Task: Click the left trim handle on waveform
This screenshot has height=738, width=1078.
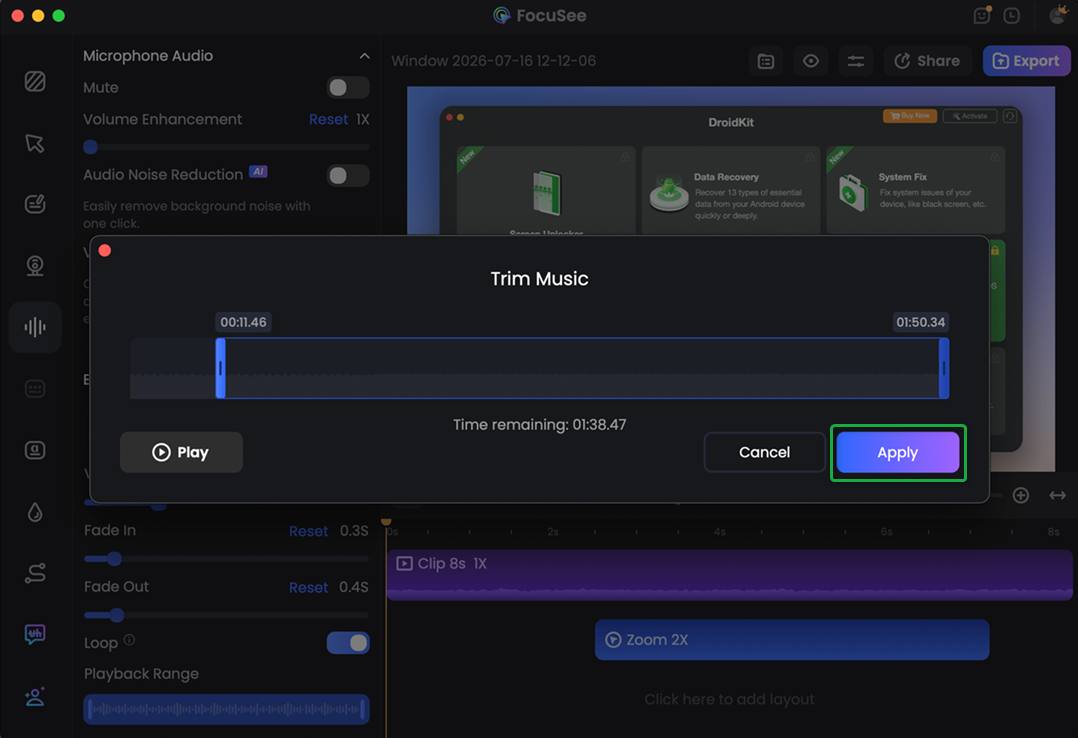Action: coord(221,368)
